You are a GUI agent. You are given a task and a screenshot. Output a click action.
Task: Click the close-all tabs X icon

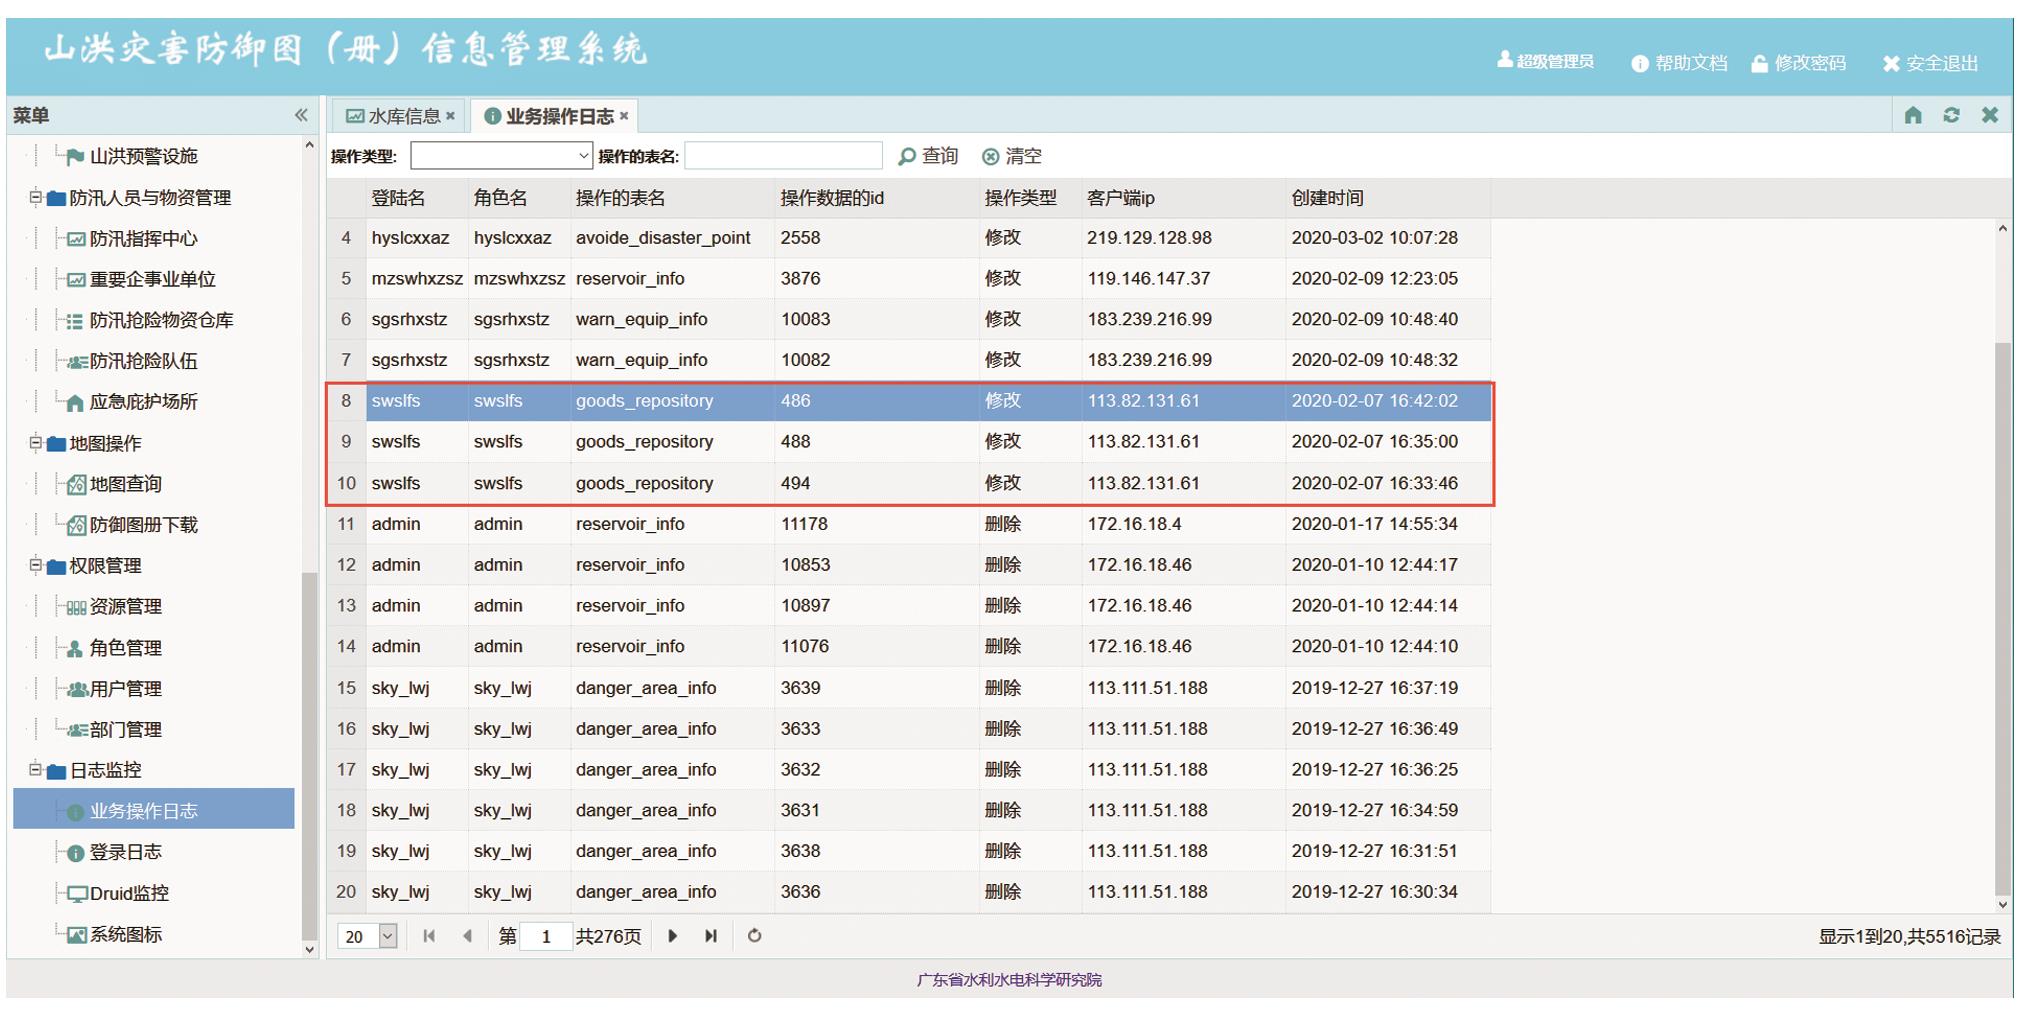(1989, 116)
